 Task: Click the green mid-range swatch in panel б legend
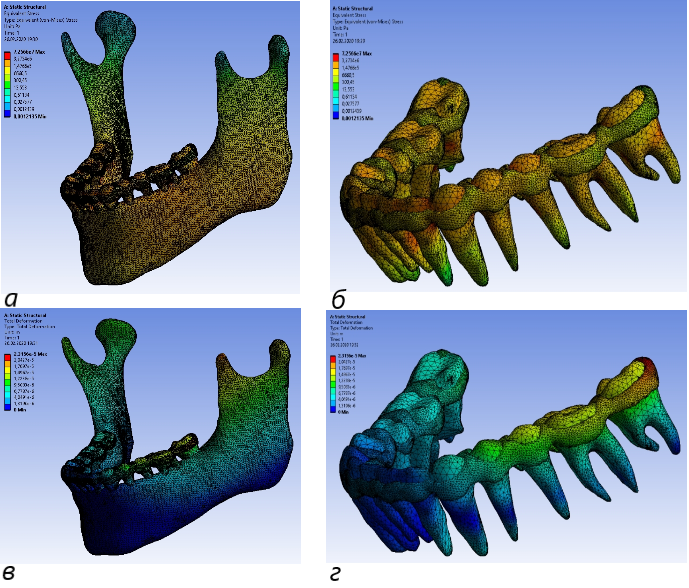click(x=335, y=84)
